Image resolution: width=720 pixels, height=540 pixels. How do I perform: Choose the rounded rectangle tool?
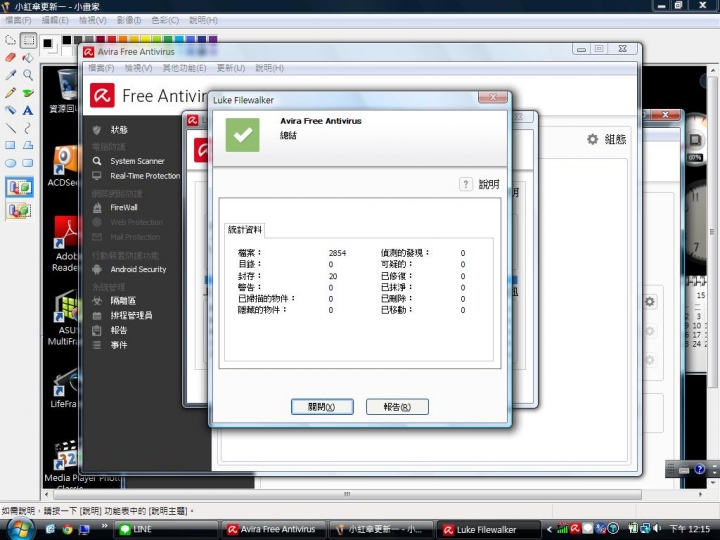click(x=28, y=163)
